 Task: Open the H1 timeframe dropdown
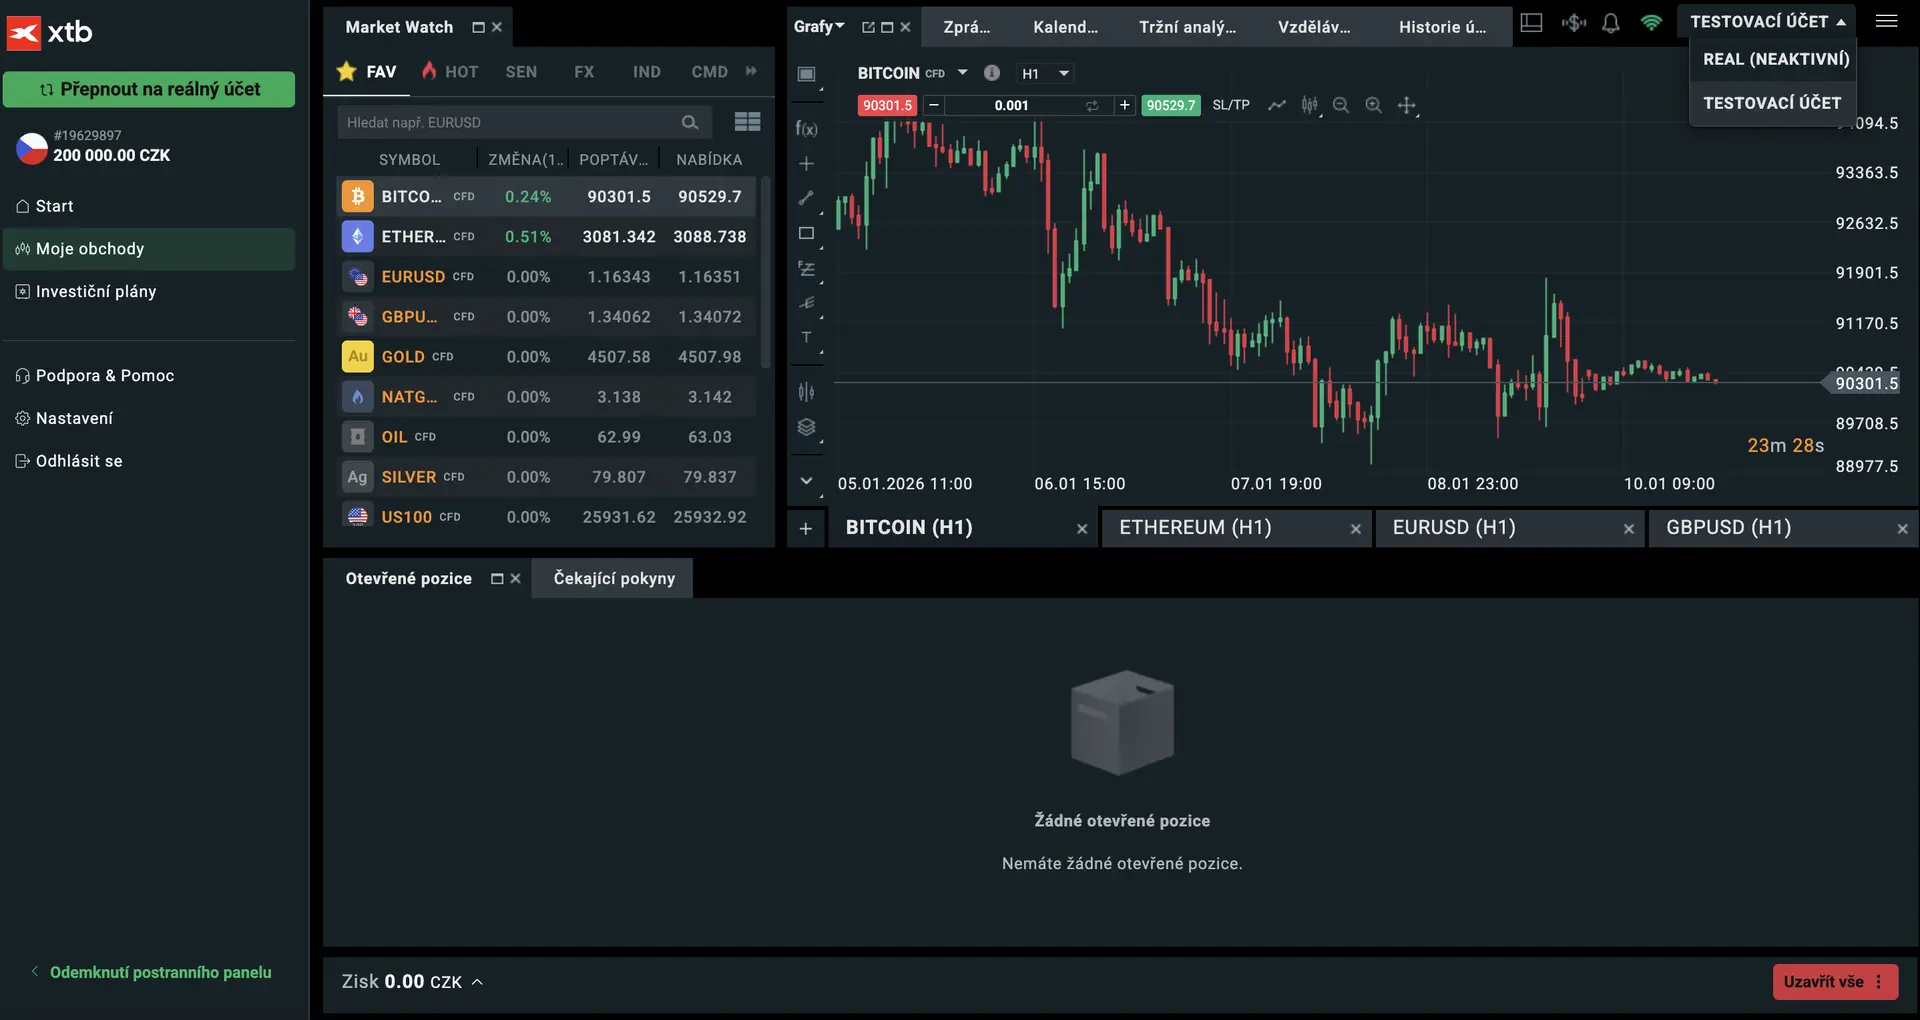coord(1046,73)
